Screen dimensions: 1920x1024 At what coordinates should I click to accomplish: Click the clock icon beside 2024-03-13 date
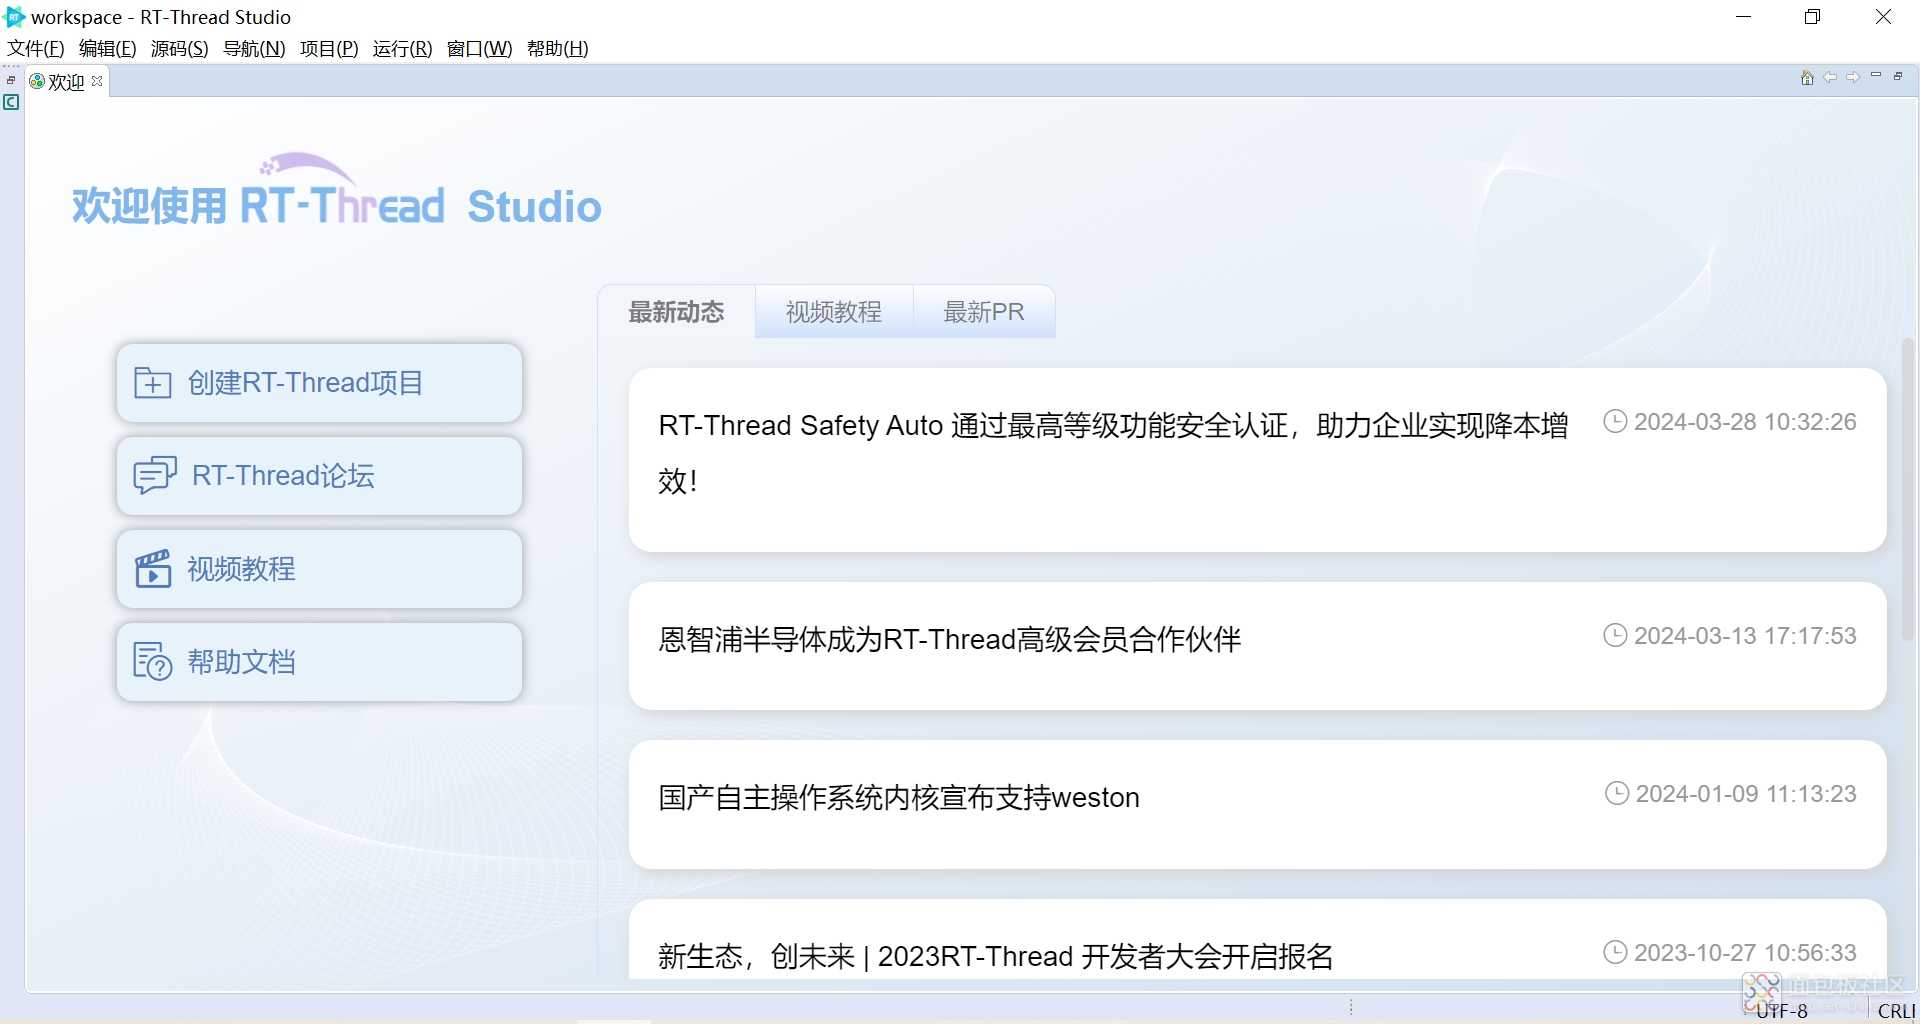coord(1615,635)
